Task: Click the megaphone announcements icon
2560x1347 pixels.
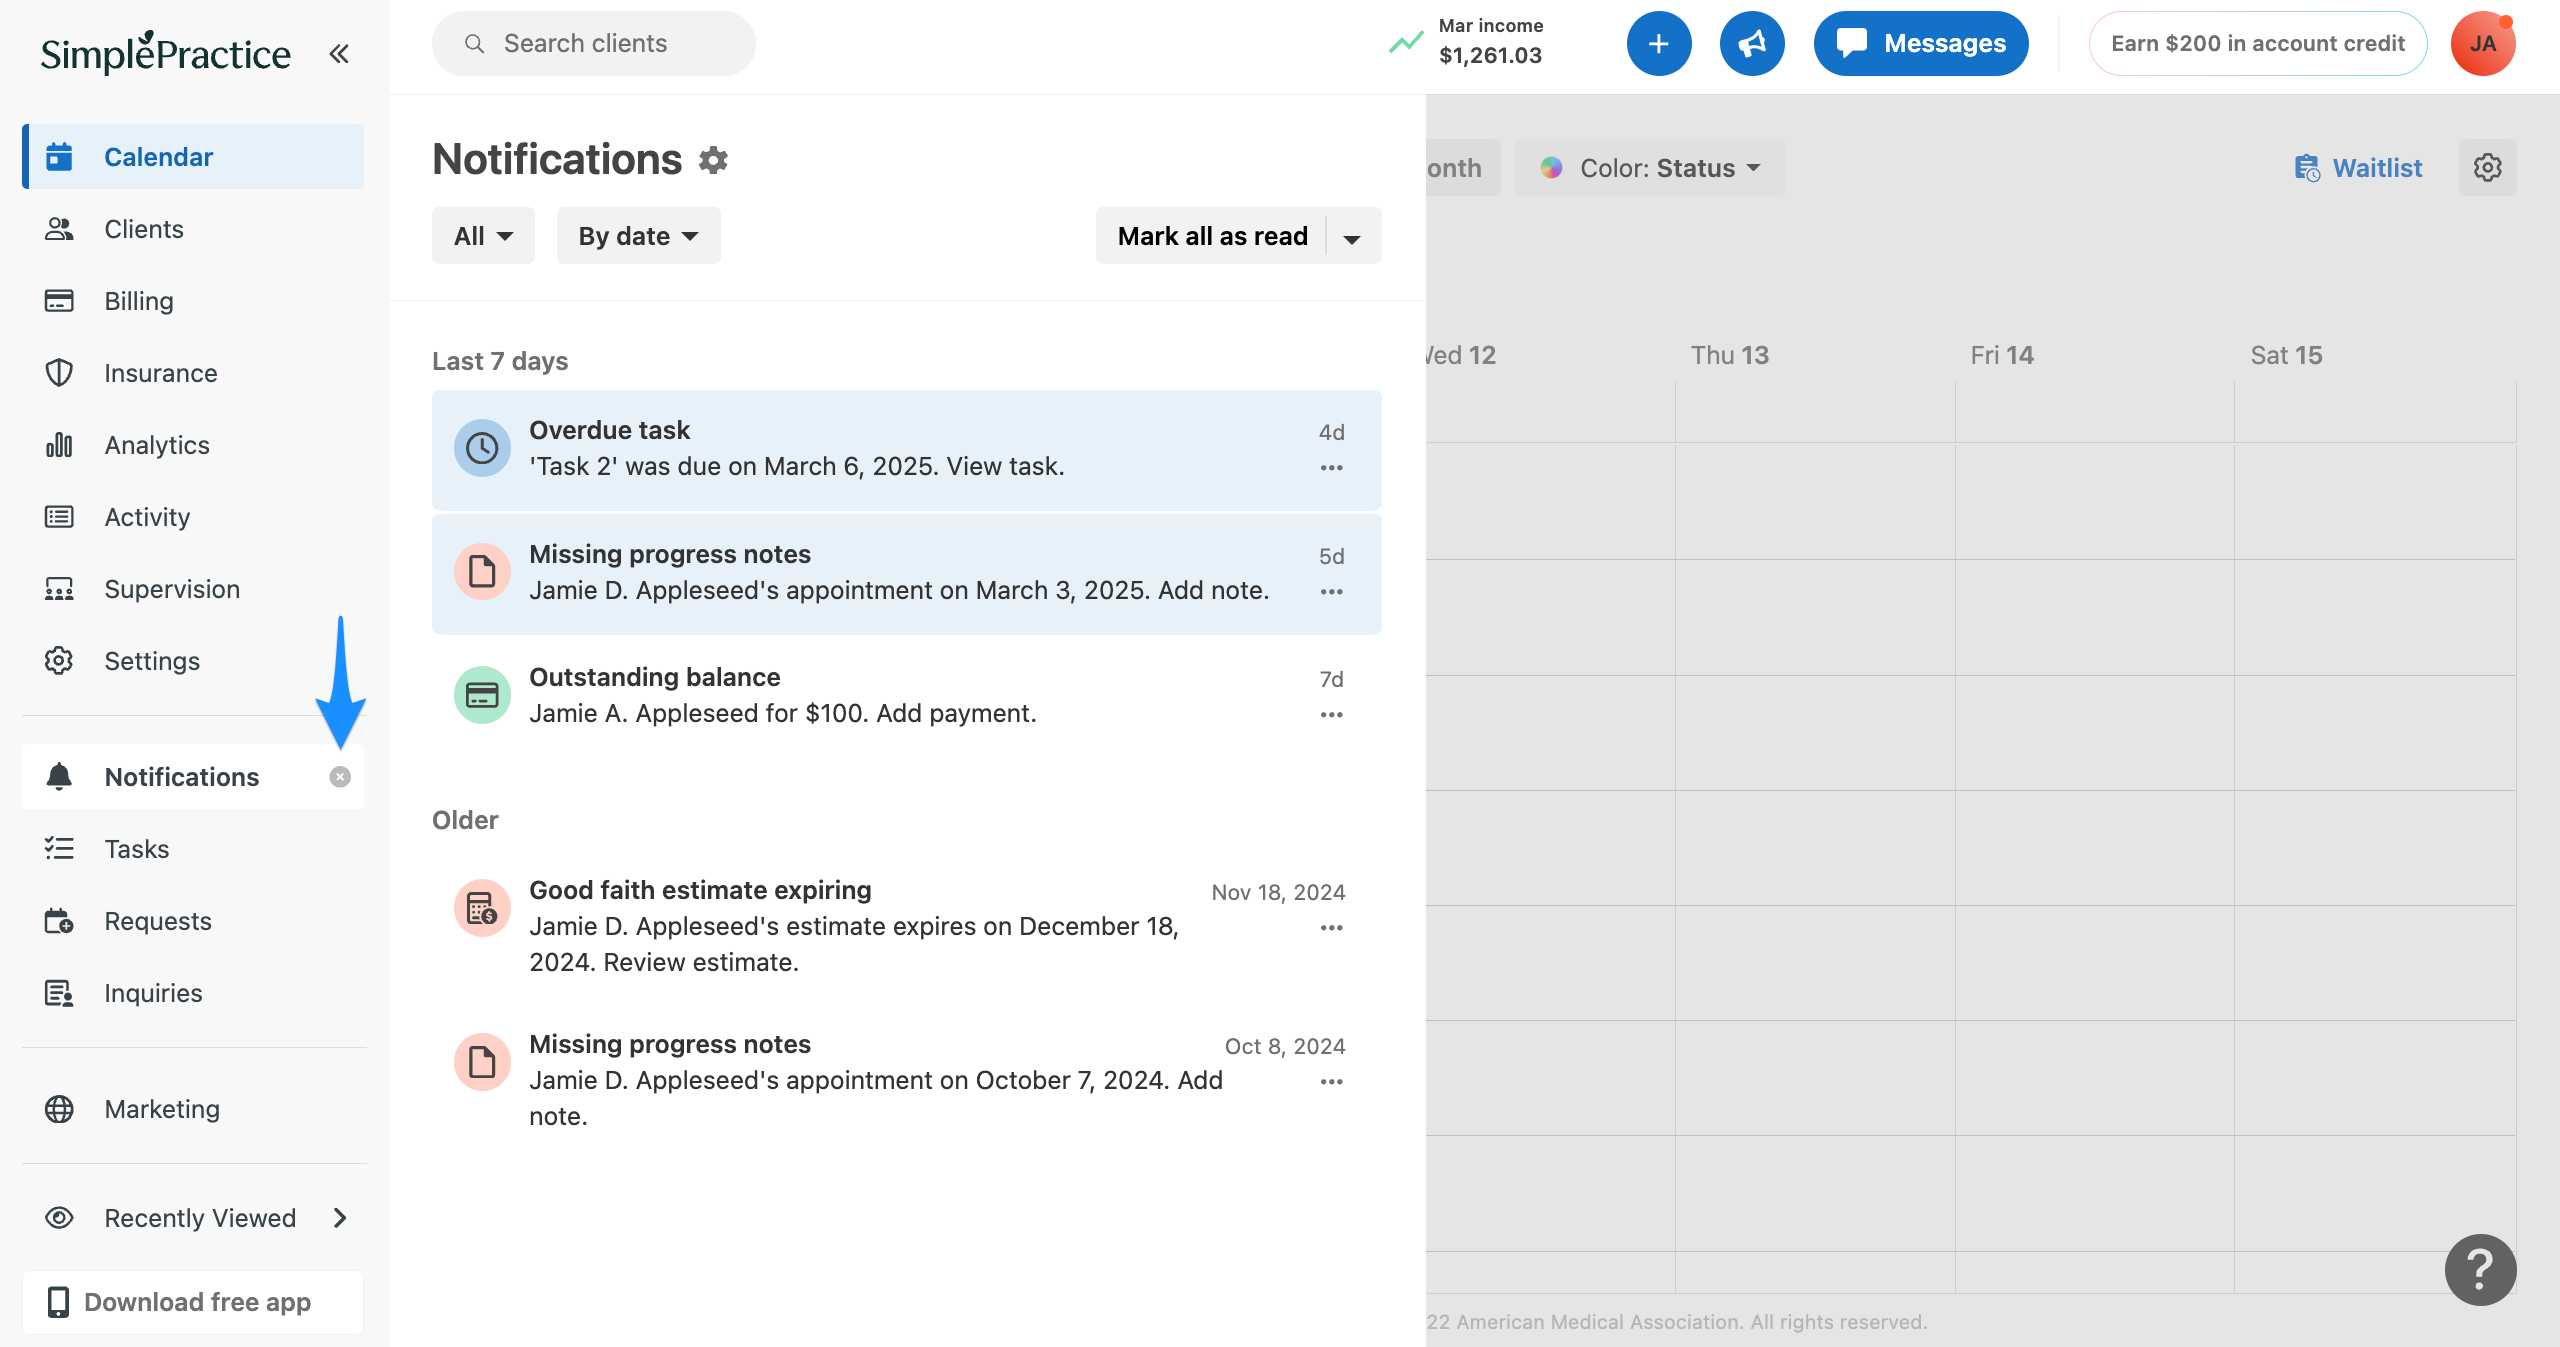Action: click(1752, 43)
